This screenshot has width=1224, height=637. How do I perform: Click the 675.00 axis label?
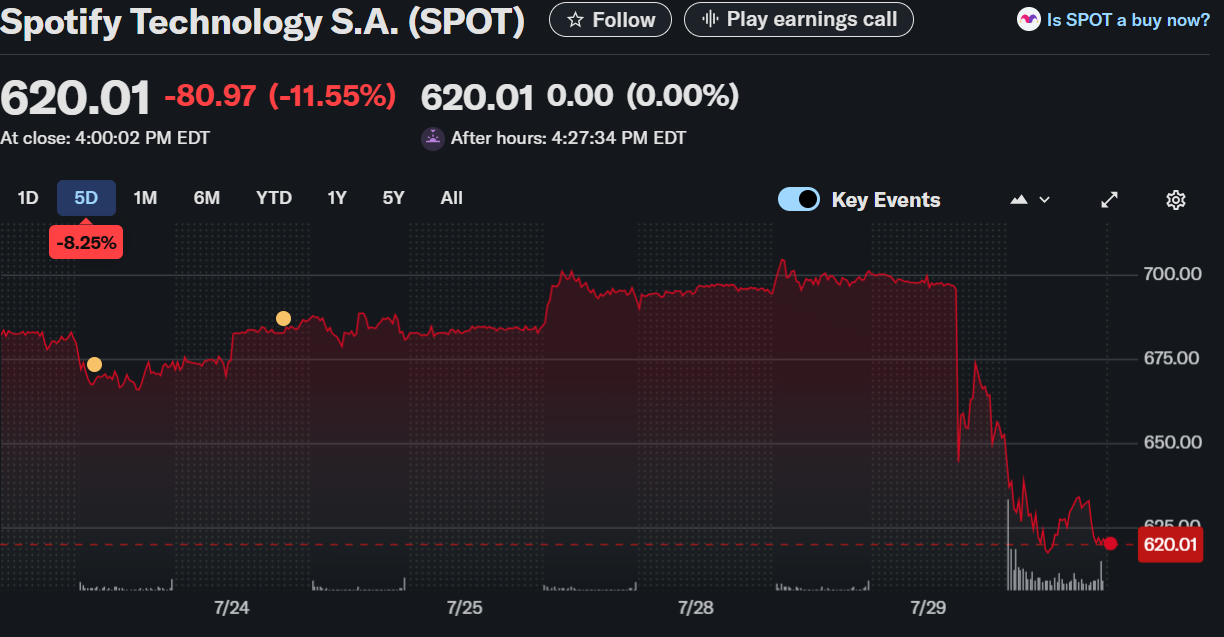pyautogui.click(x=1172, y=358)
